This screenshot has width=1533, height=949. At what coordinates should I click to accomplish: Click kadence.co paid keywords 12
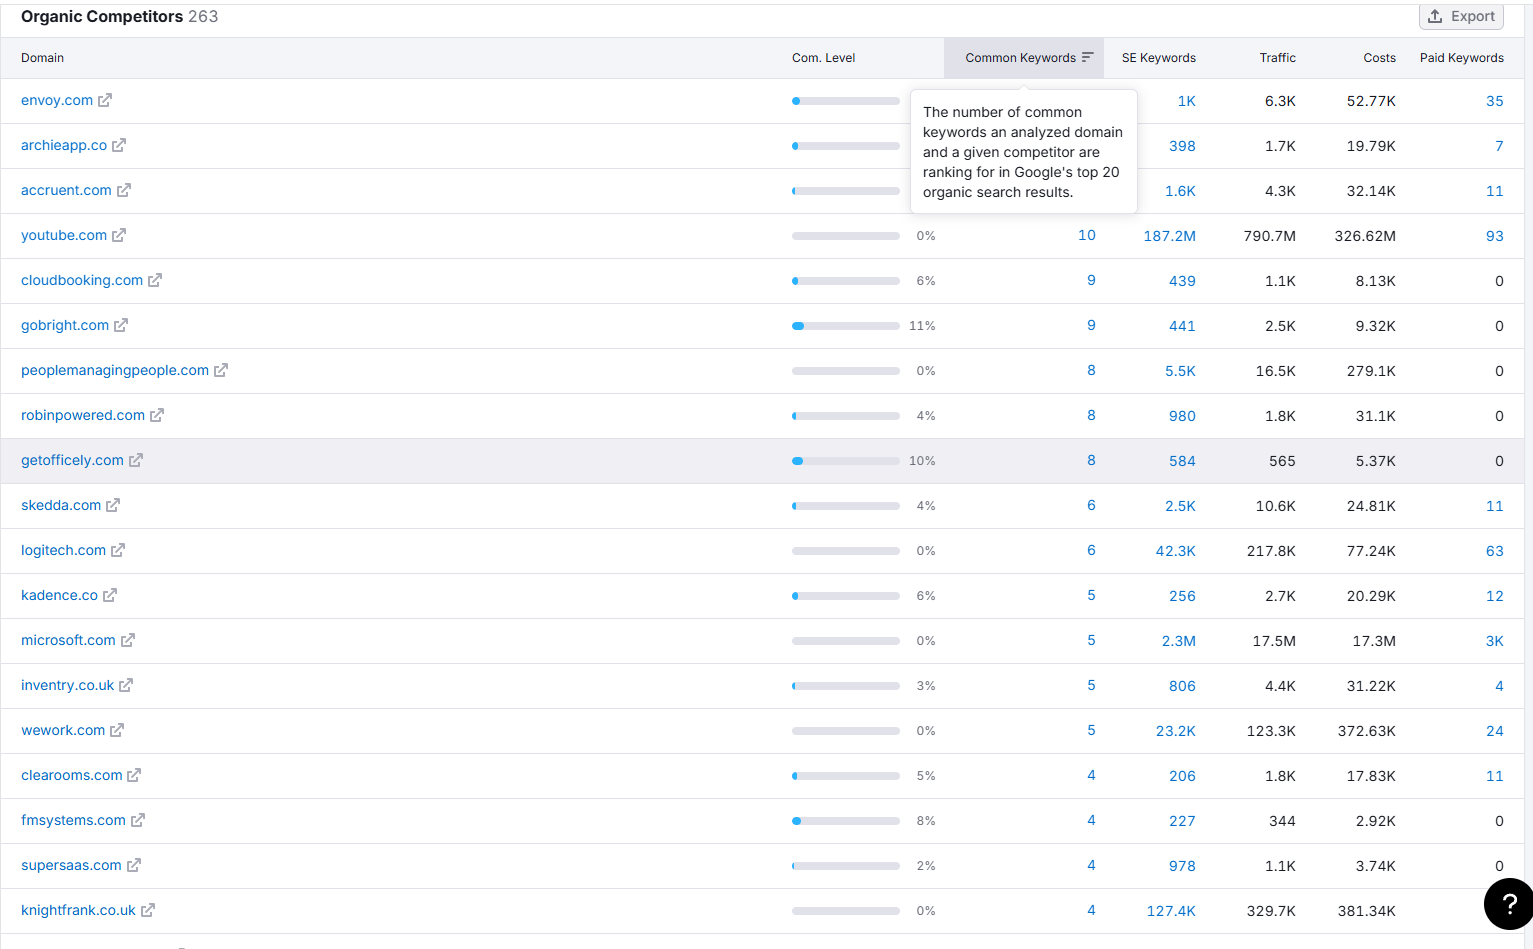tap(1494, 596)
